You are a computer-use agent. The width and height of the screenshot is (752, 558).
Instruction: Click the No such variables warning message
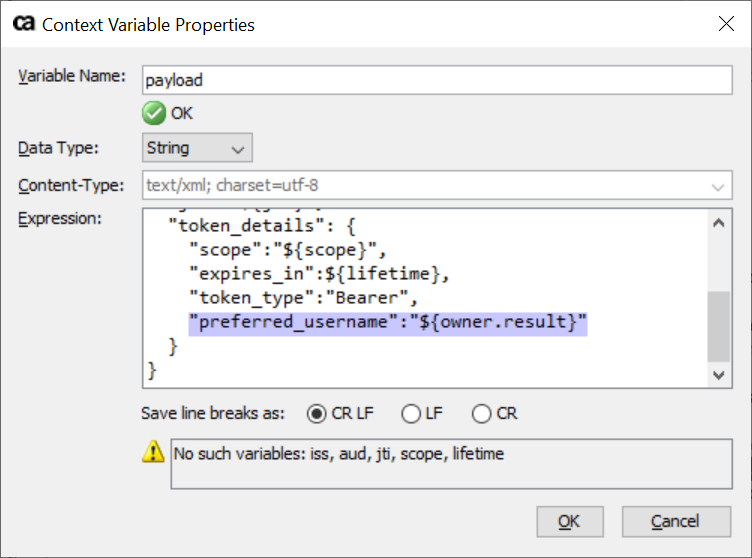[339, 454]
